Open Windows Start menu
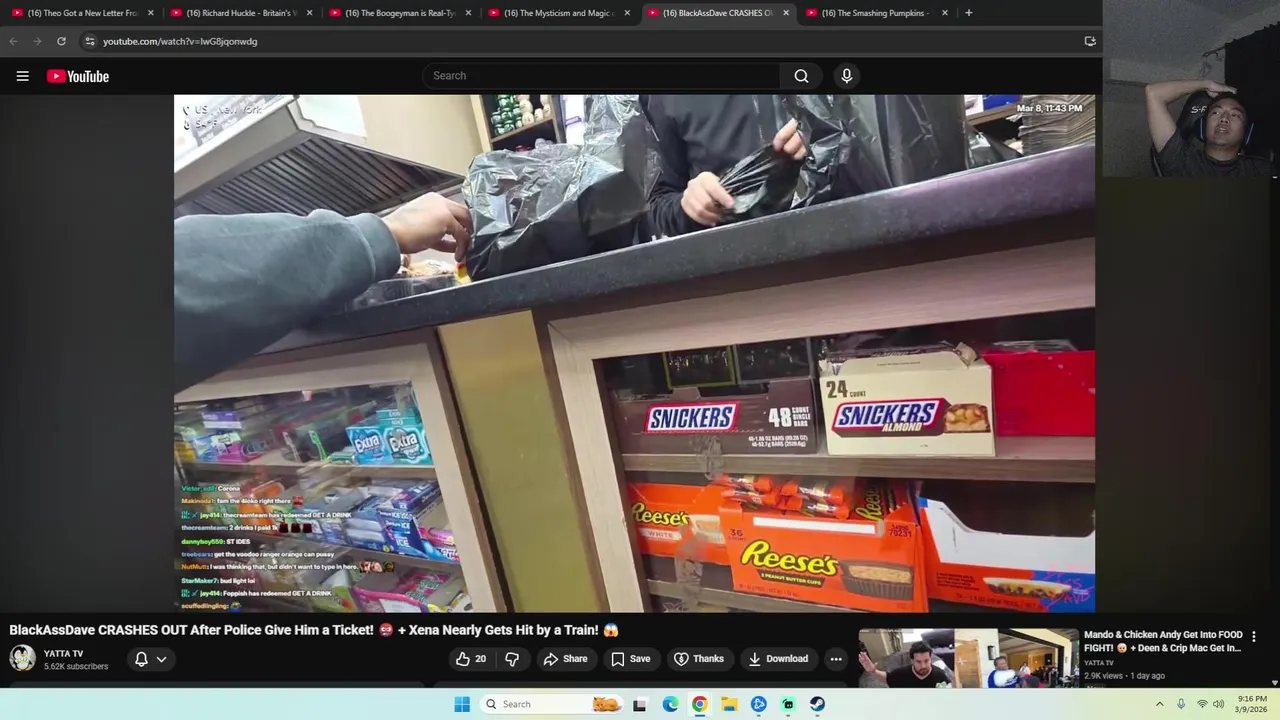This screenshot has height=720, width=1280. [x=462, y=704]
